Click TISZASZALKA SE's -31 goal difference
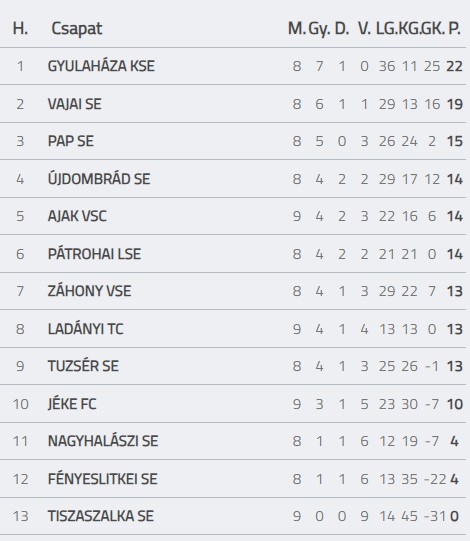This screenshot has height=541, width=470. click(436, 516)
